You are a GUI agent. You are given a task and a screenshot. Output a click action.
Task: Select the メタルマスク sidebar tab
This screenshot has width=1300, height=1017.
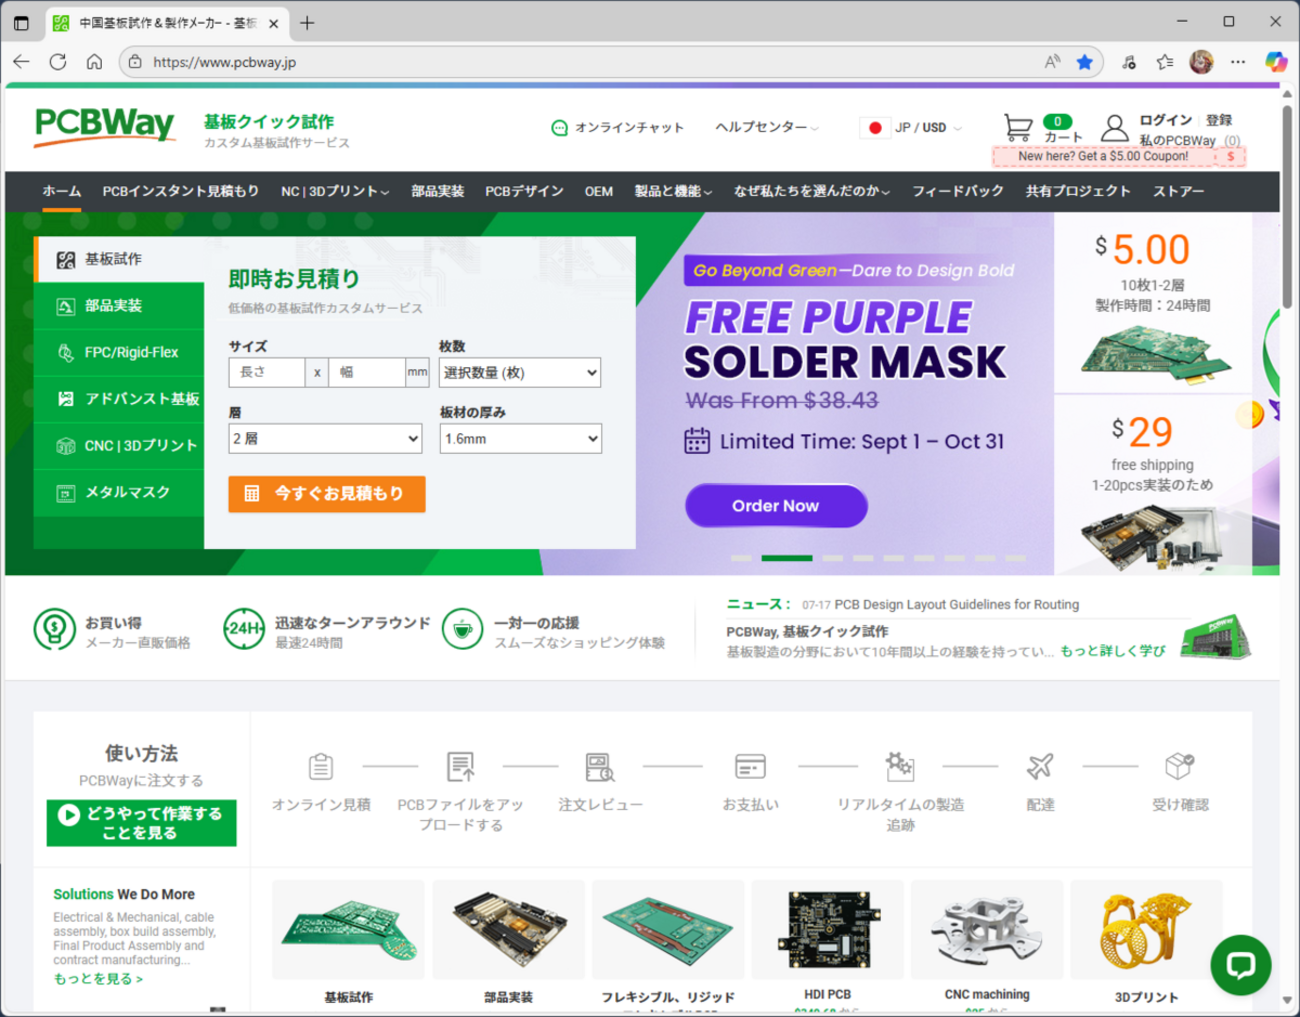(x=119, y=492)
